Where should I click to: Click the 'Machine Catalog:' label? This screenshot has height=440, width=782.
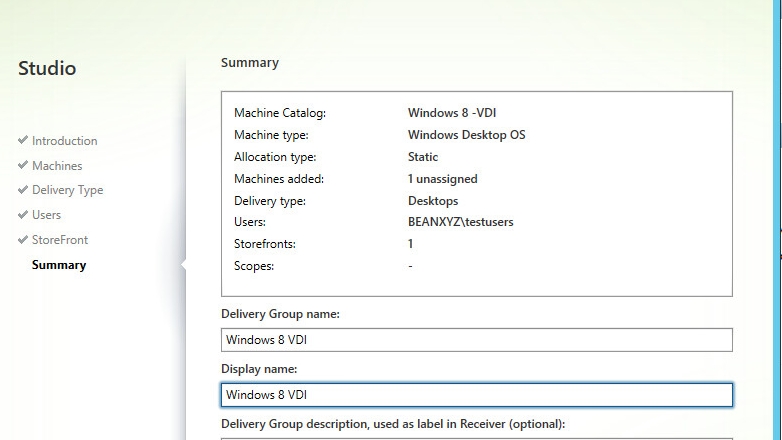click(280, 113)
